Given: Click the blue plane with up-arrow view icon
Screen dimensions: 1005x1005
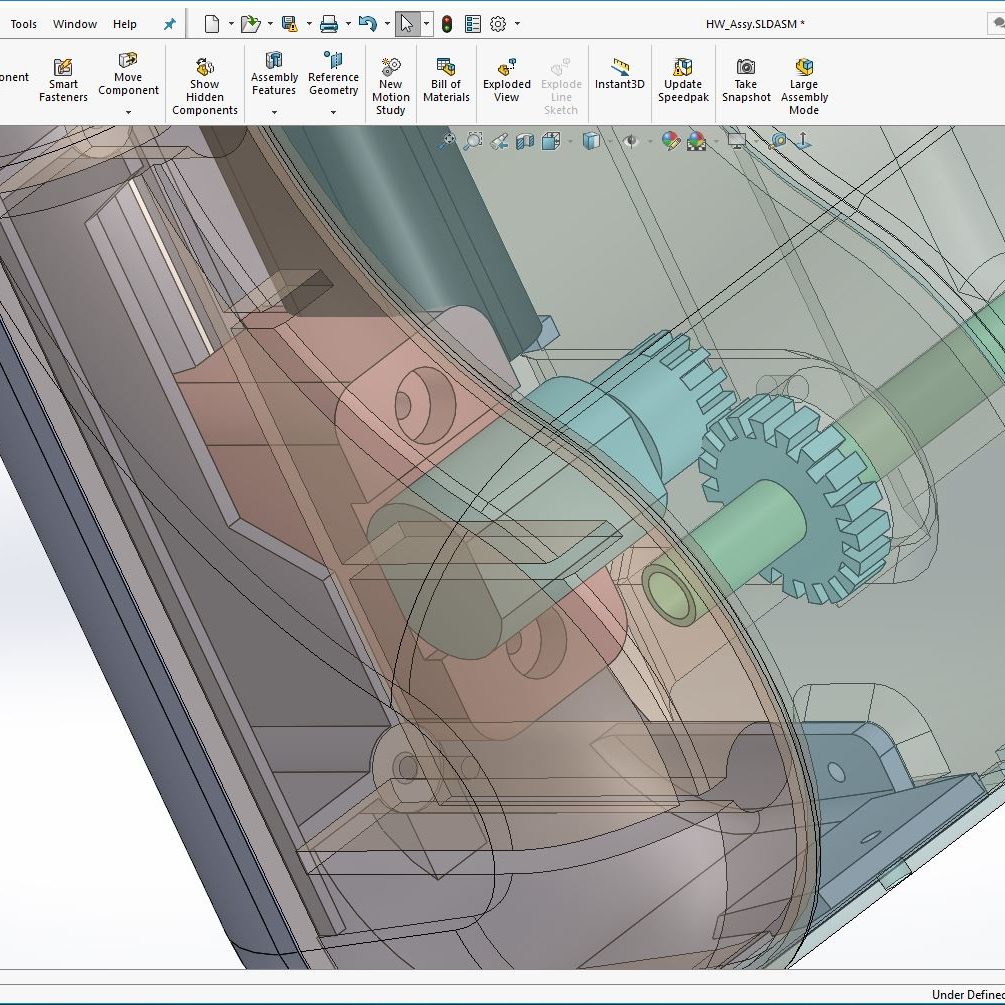Looking at the screenshot, I should click(803, 140).
